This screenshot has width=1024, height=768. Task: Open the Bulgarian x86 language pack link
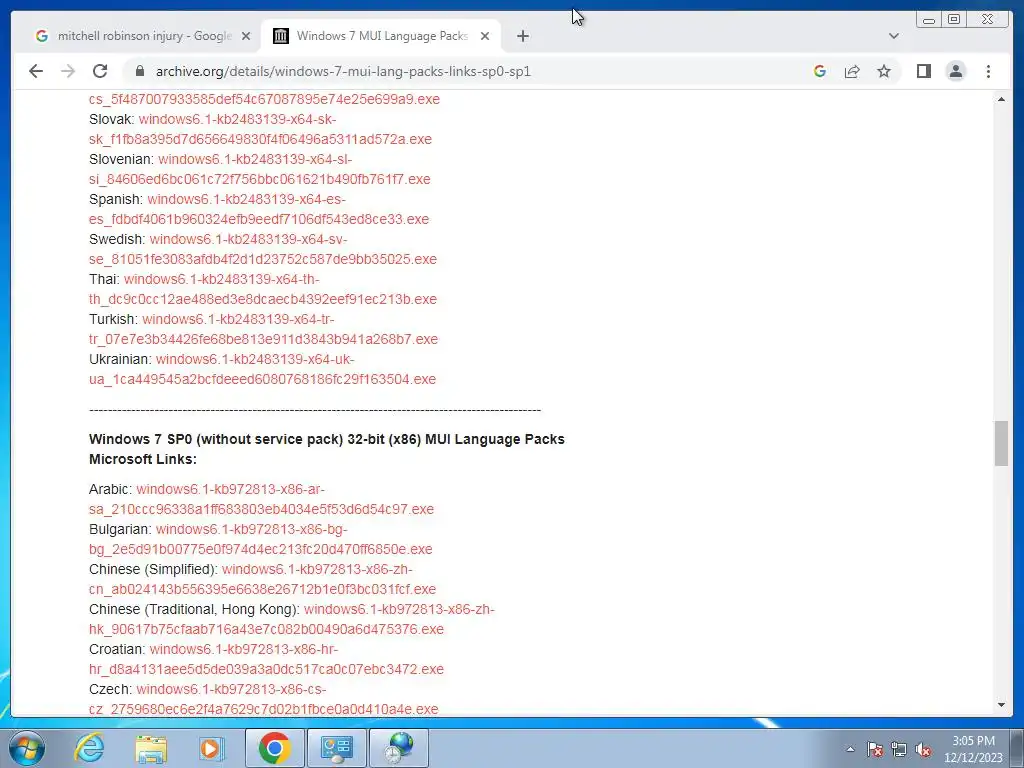(x=261, y=539)
